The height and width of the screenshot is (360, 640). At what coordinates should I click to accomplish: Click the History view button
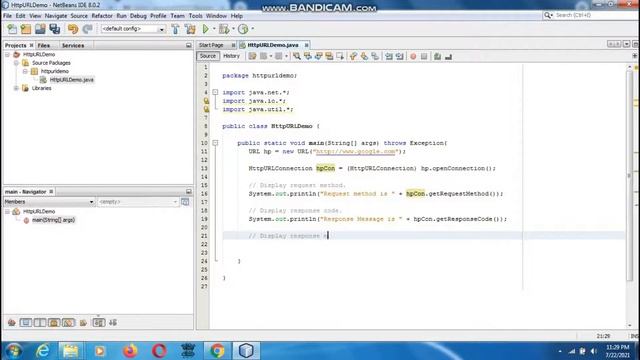coord(231,56)
